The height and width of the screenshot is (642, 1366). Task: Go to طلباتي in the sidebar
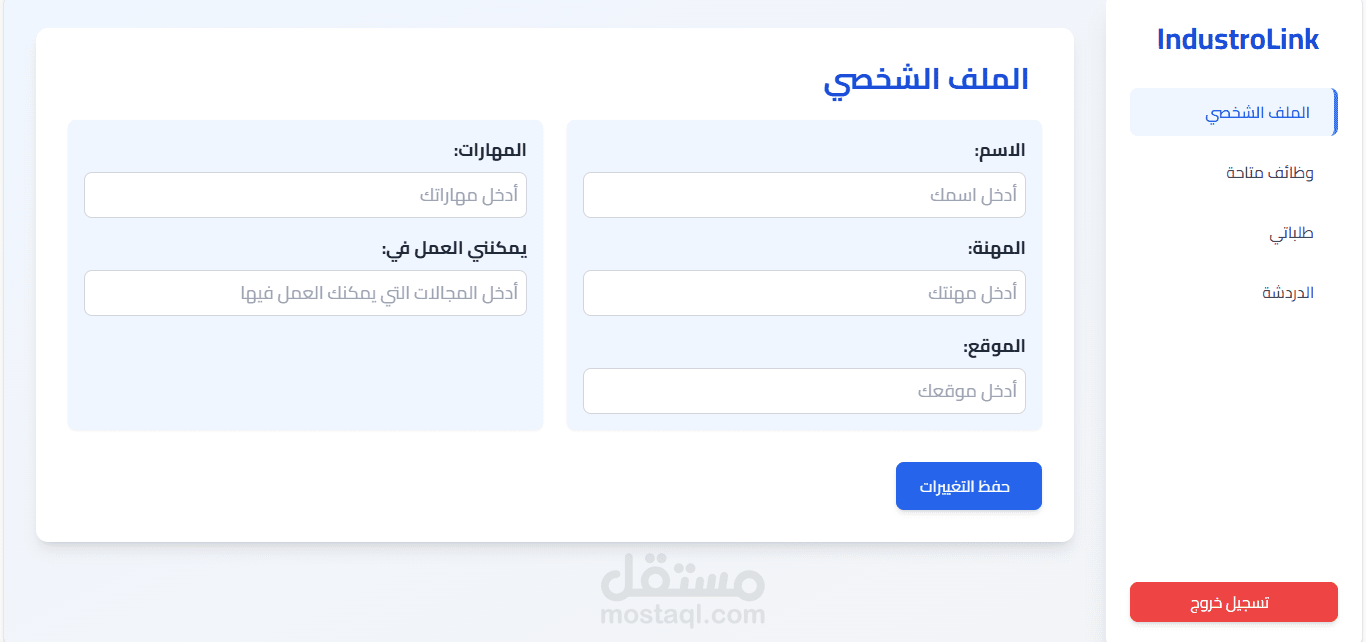click(1291, 233)
